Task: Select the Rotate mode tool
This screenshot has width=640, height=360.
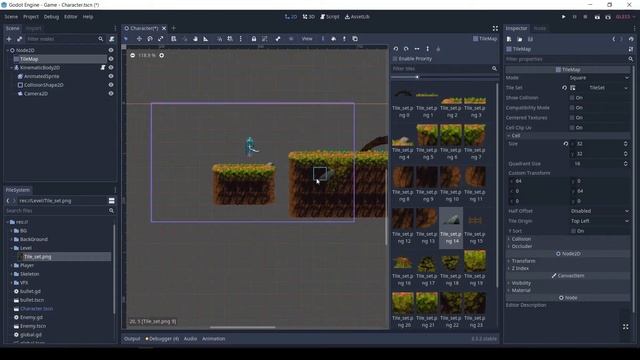Action: 150,39
